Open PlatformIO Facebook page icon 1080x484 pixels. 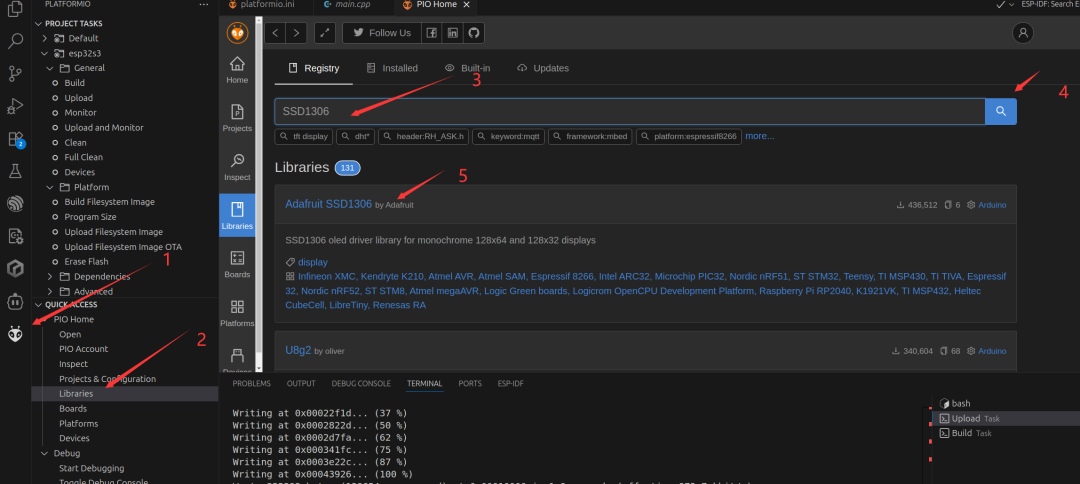click(431, 32)
